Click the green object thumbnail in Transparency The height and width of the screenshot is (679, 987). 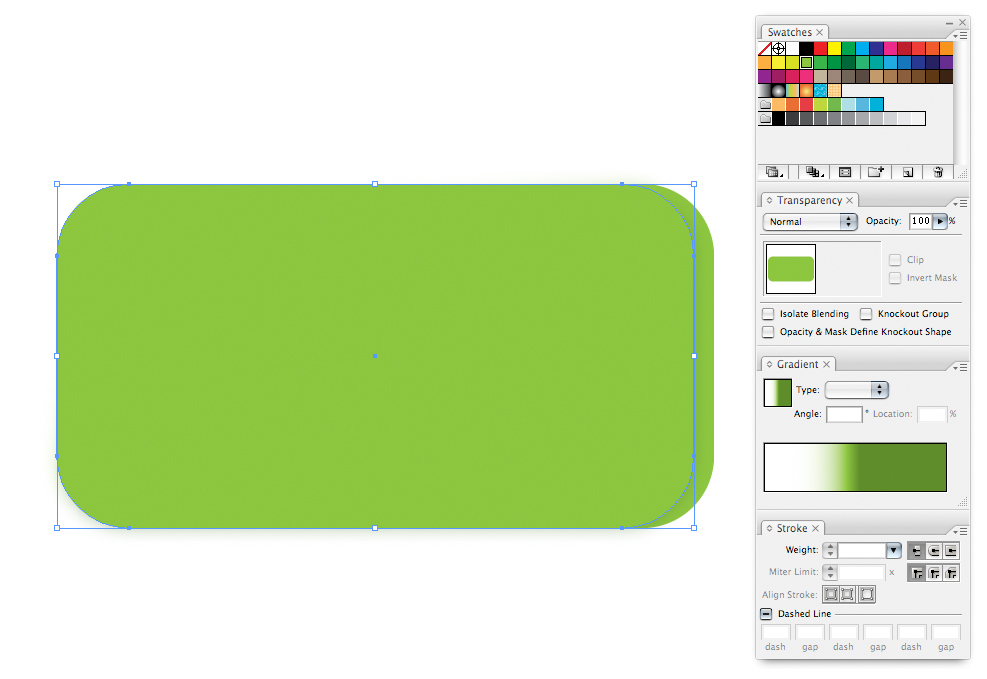point(791,269)
